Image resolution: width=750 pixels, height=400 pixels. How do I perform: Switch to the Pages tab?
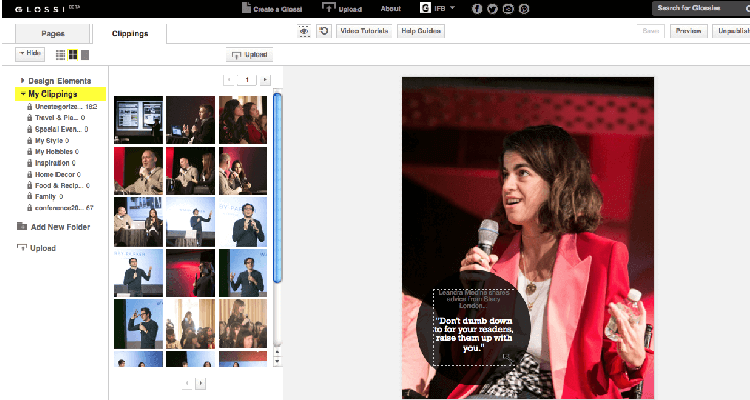53,33
